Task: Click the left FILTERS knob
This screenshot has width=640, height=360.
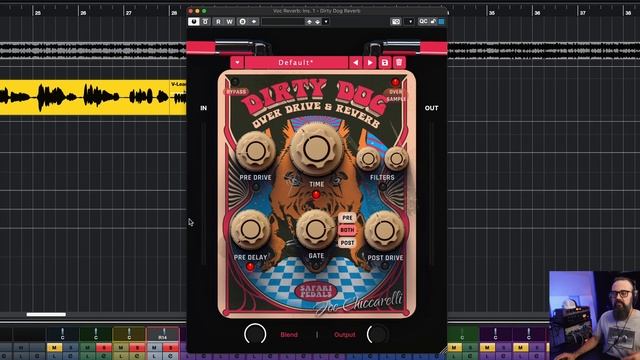Action: click(x=369, y=159)
